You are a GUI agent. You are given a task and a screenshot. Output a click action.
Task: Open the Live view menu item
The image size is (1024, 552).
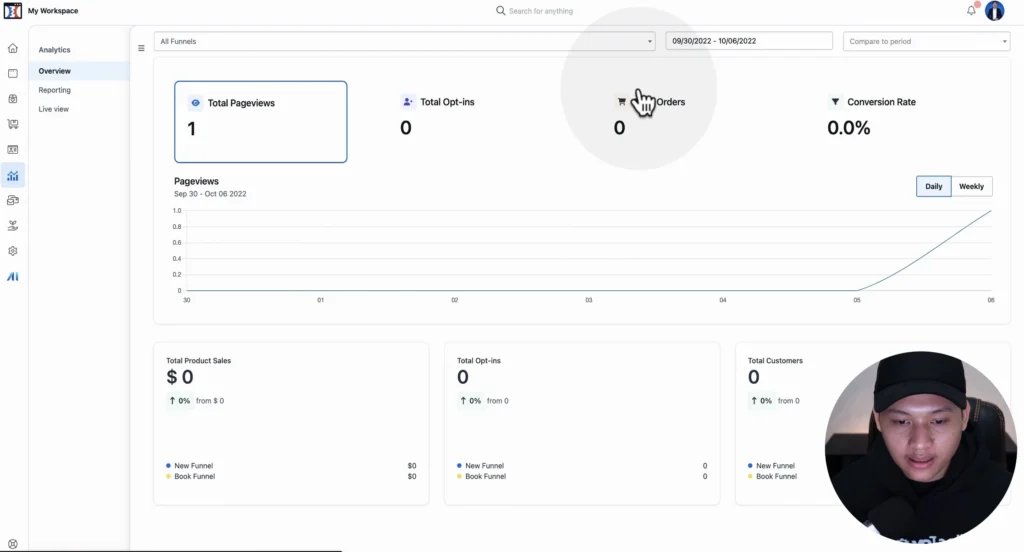coord(54,109)
